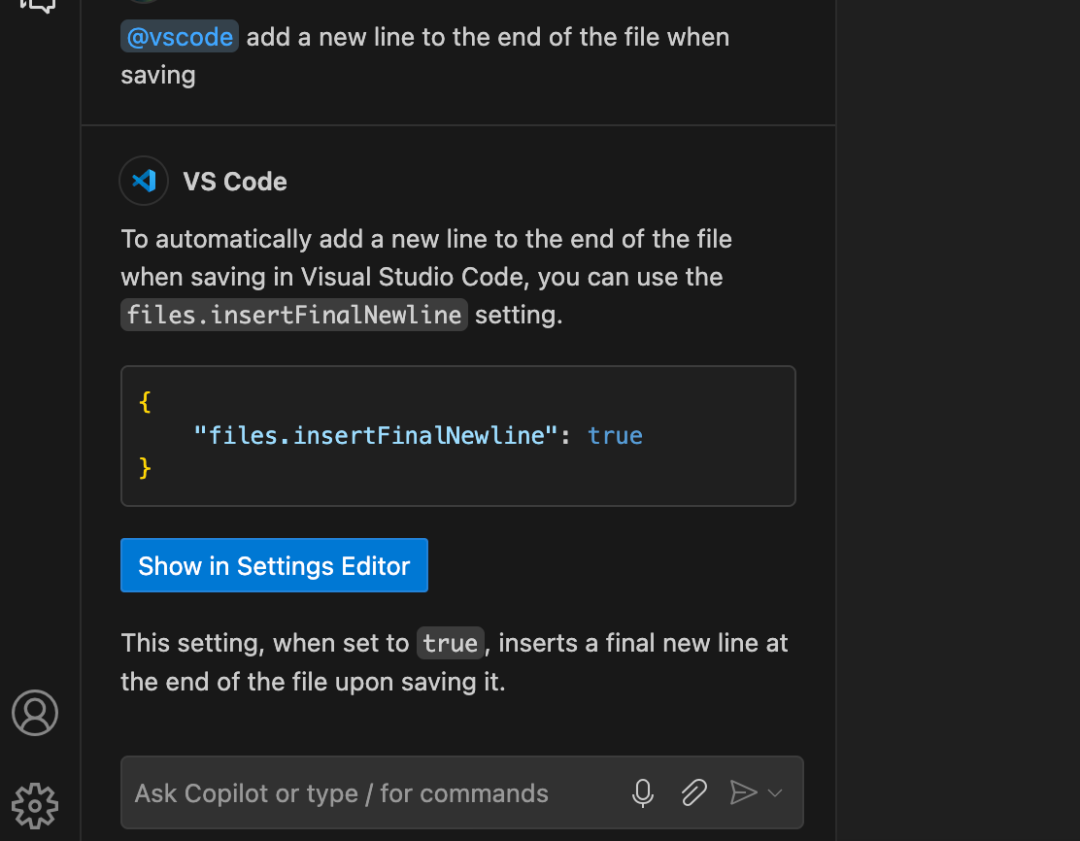
Task: Click inline files.insertFinalNewline code in the paragraph
Action: pyautogui.click(x=294, y=315)
